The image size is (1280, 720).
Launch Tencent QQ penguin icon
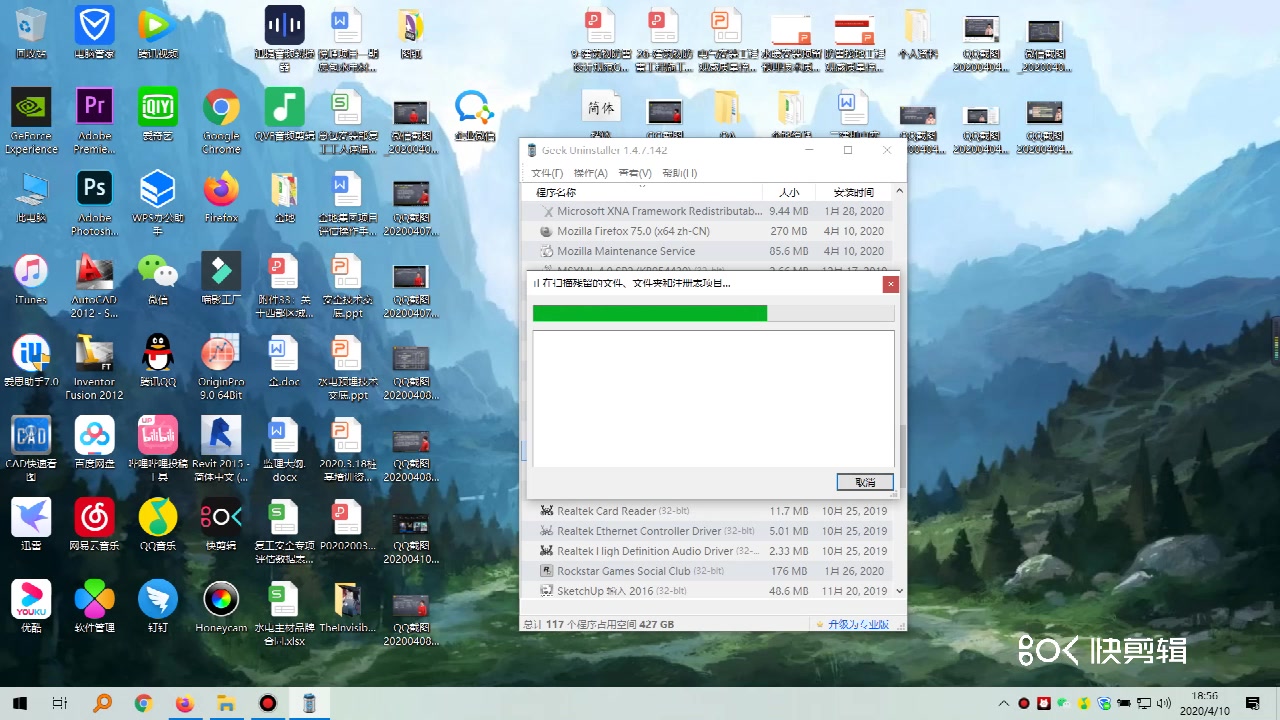tap(157, 359)
